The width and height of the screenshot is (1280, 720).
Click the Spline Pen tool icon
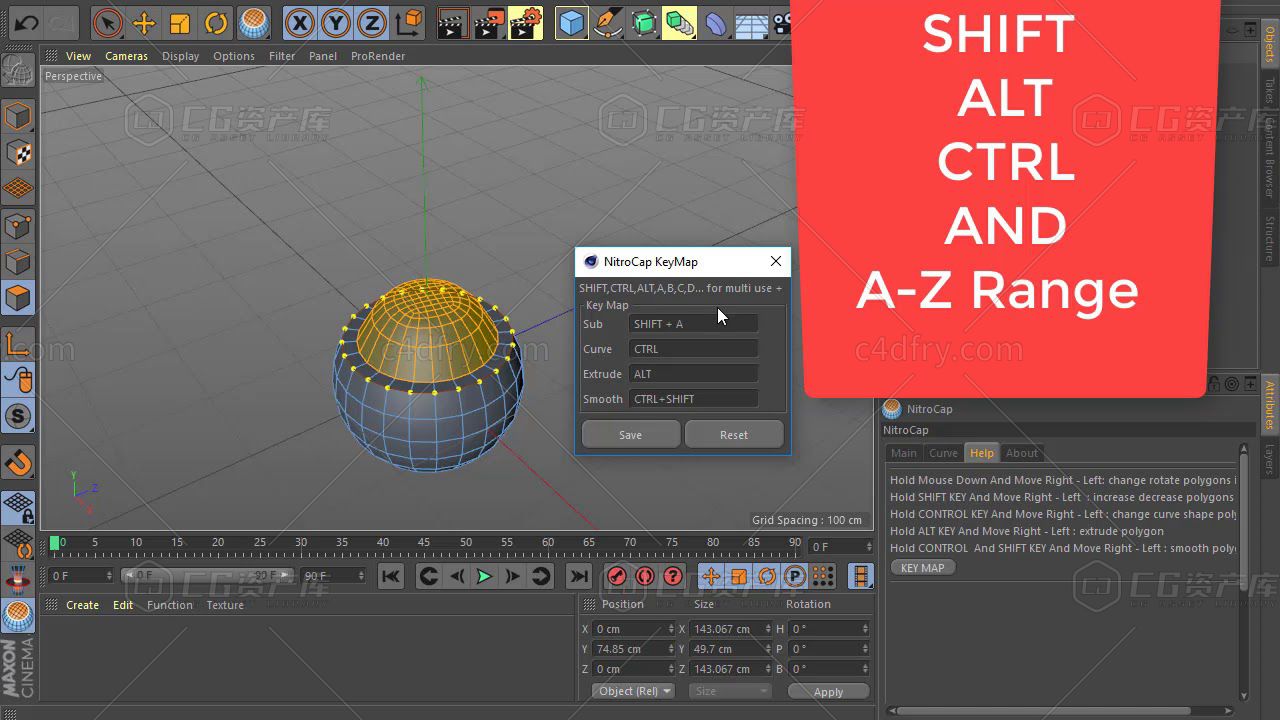pyautogui.click(x=608, y=22)
